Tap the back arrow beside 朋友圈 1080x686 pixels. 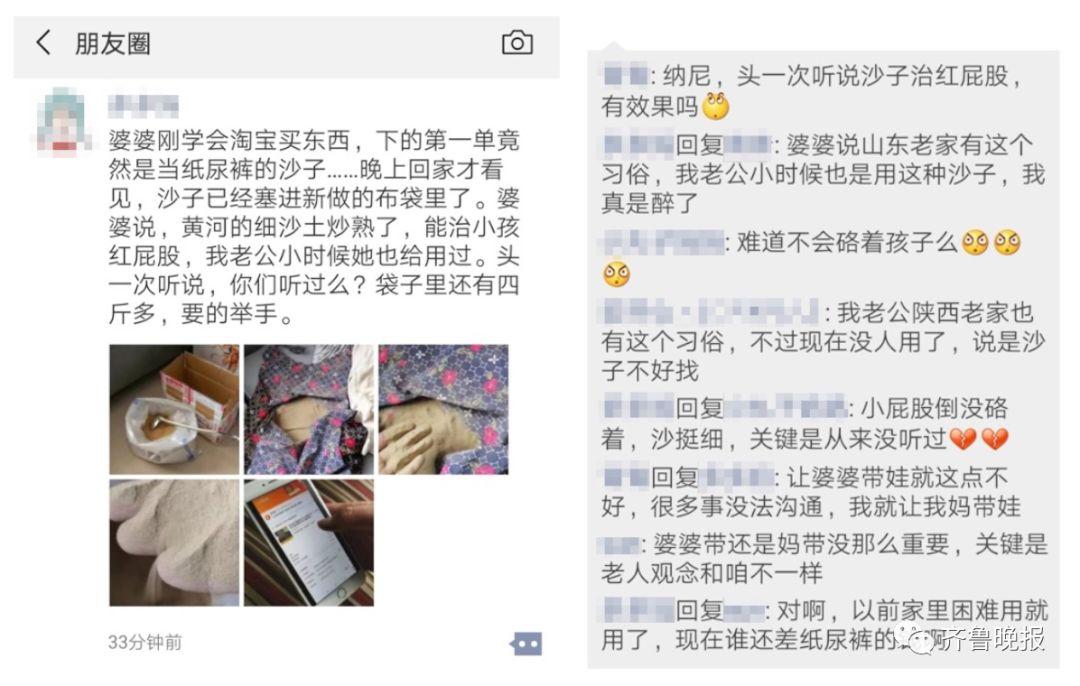coord(43,43)
